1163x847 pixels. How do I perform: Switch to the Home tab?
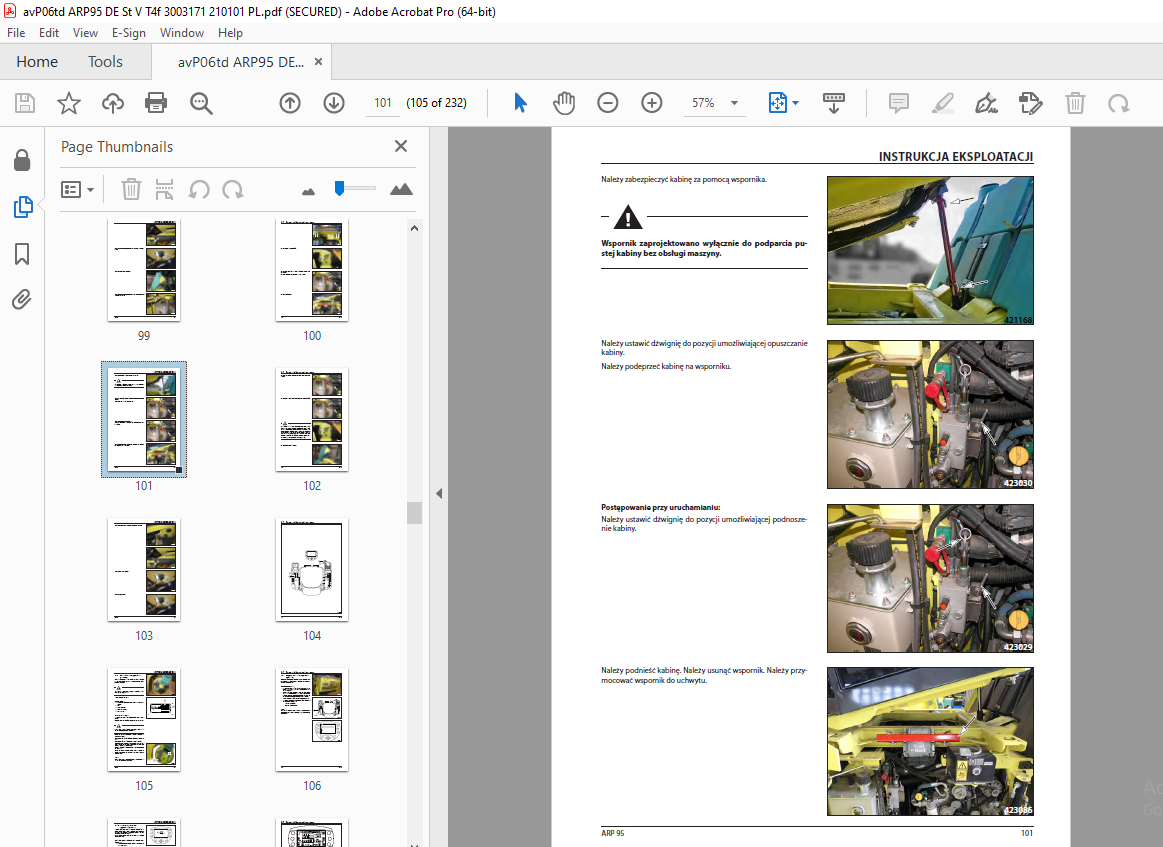click(x=37, y=62)
